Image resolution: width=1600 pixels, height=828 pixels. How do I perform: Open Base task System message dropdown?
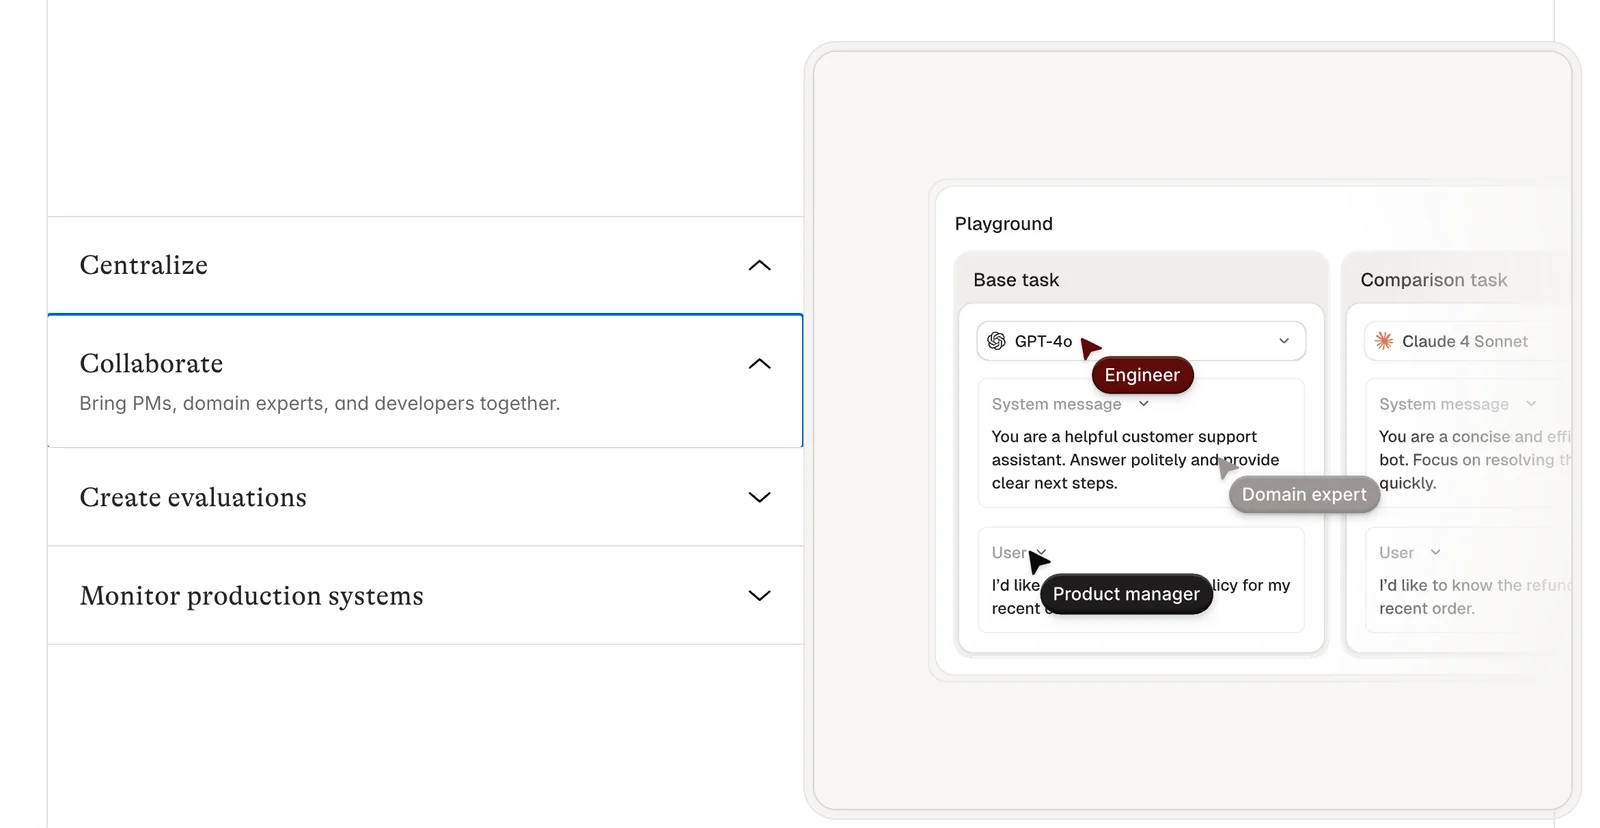tap(1144, 404)
